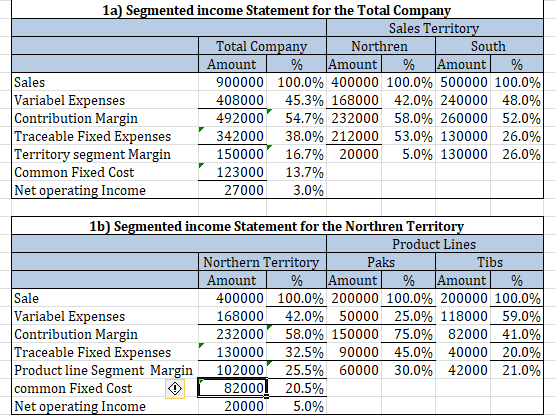Select South sales cell 500000
The image size is (556, 416).
[463, 82]
